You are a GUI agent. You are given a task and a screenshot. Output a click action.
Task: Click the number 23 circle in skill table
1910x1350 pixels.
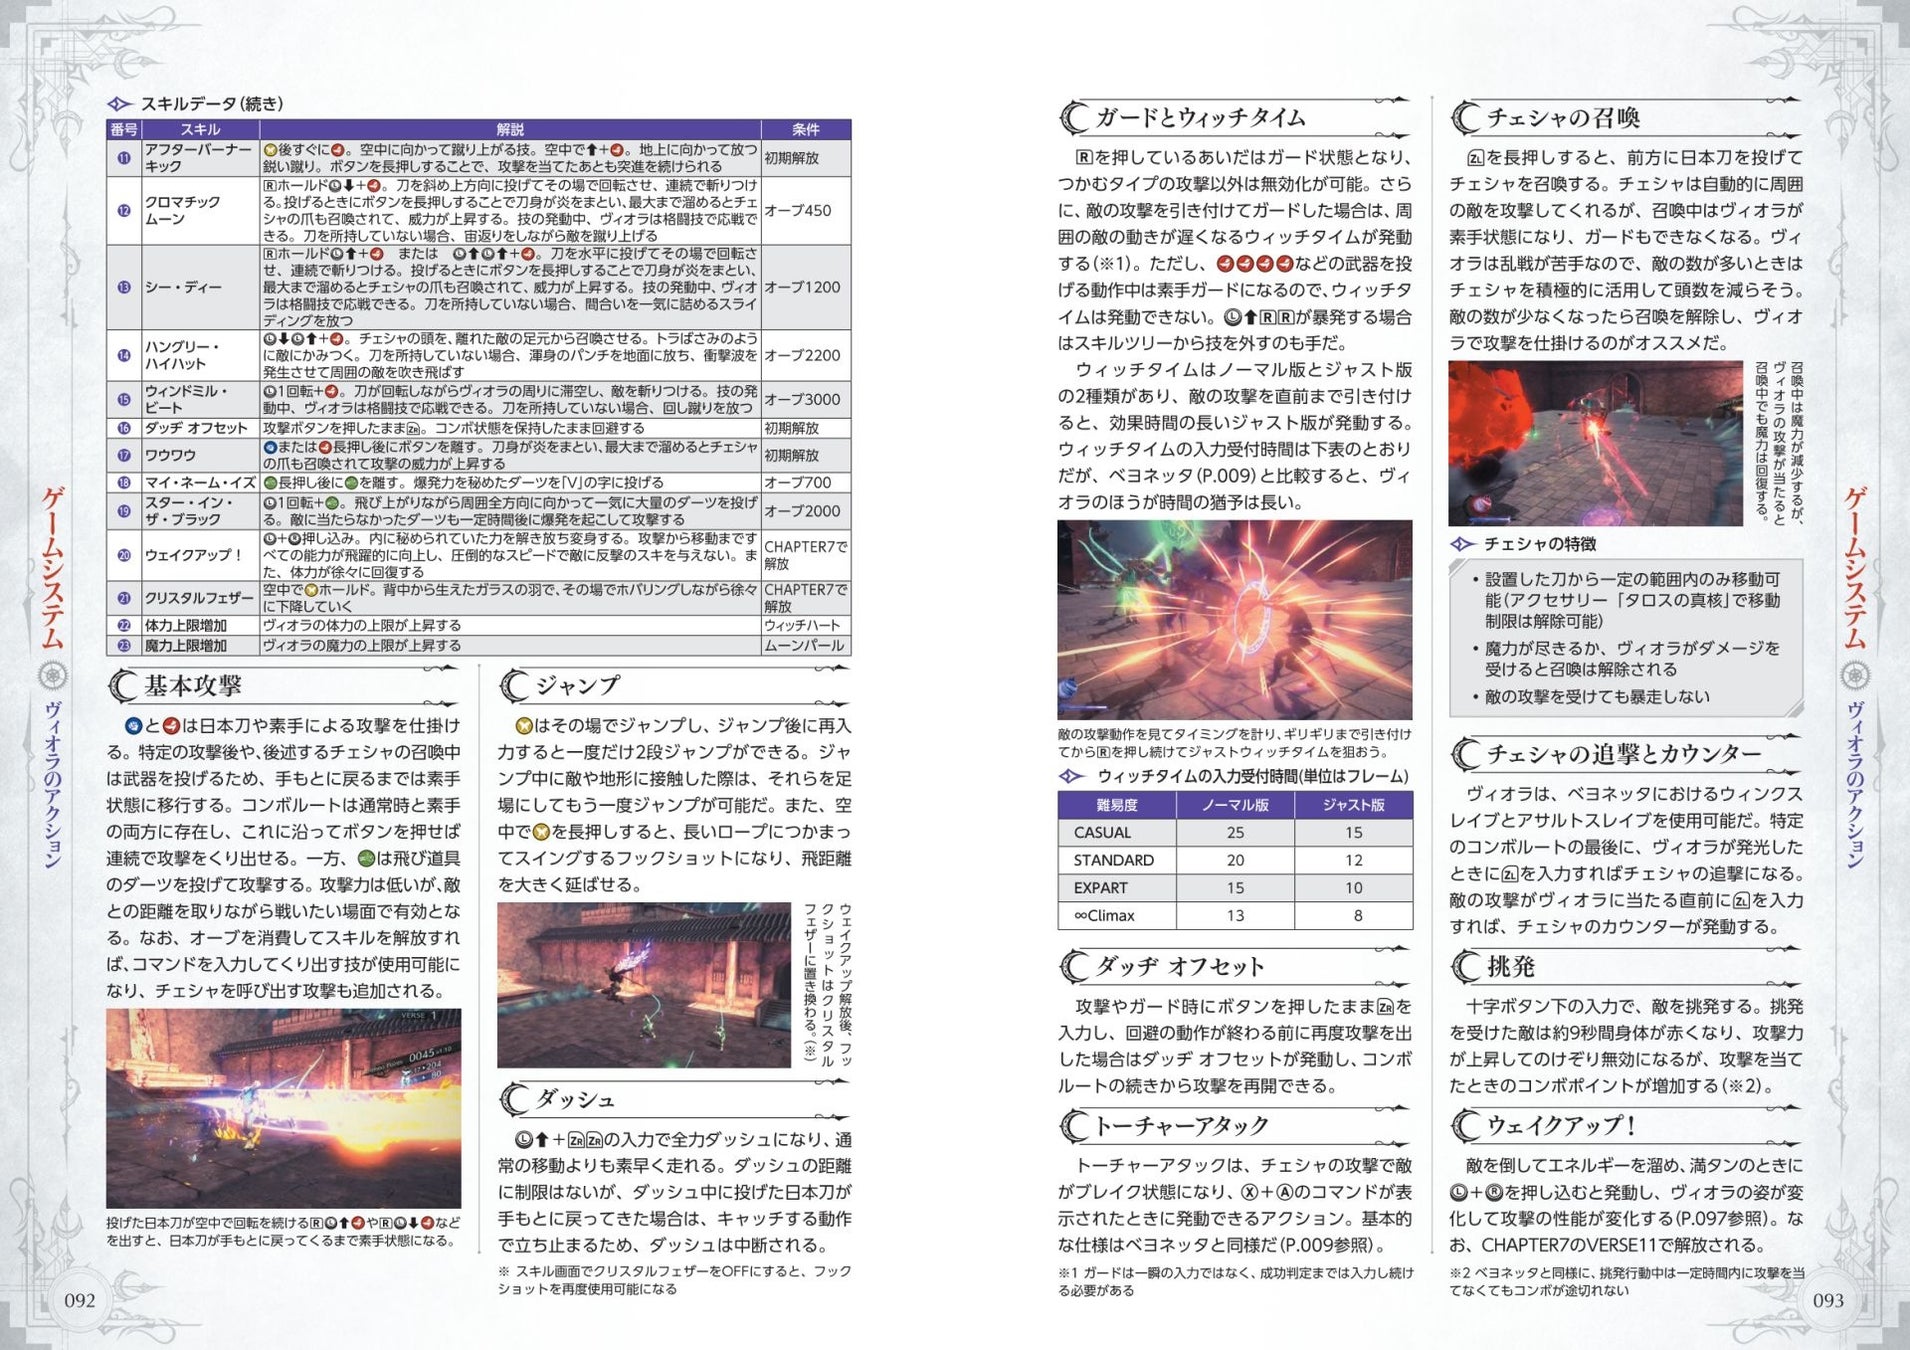click(124, 646)
